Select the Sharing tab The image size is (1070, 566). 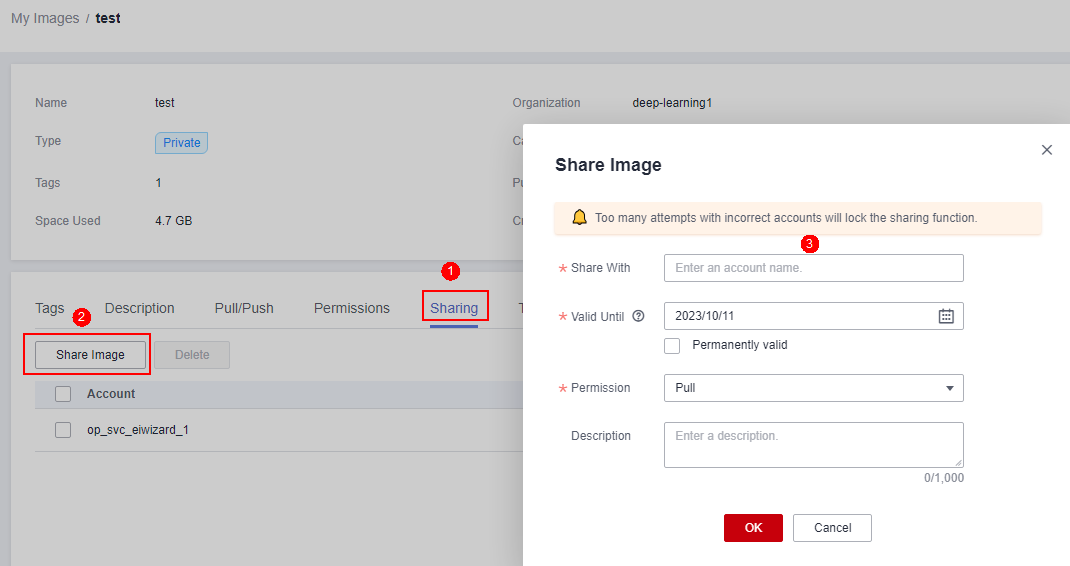454,308
